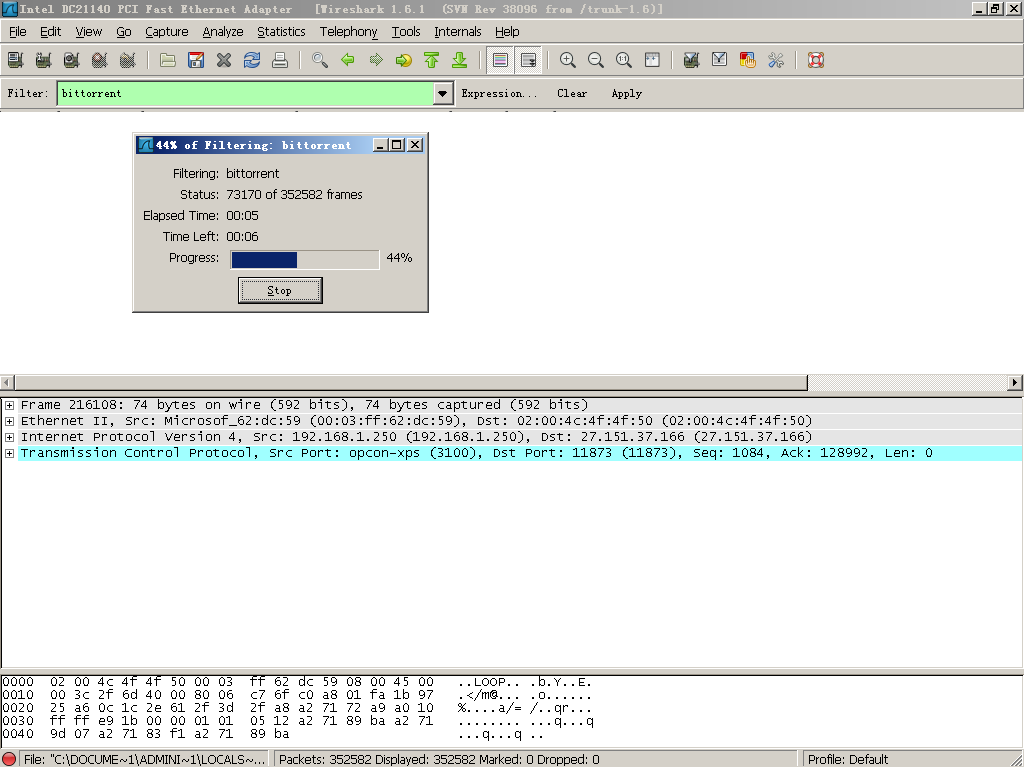Print packets with the printer icon
1024x768 pixels.
280,60
